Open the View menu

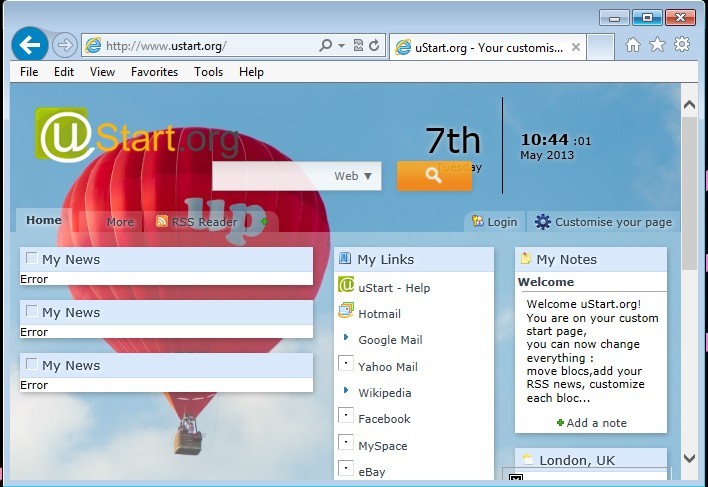(x=102, y=72)
